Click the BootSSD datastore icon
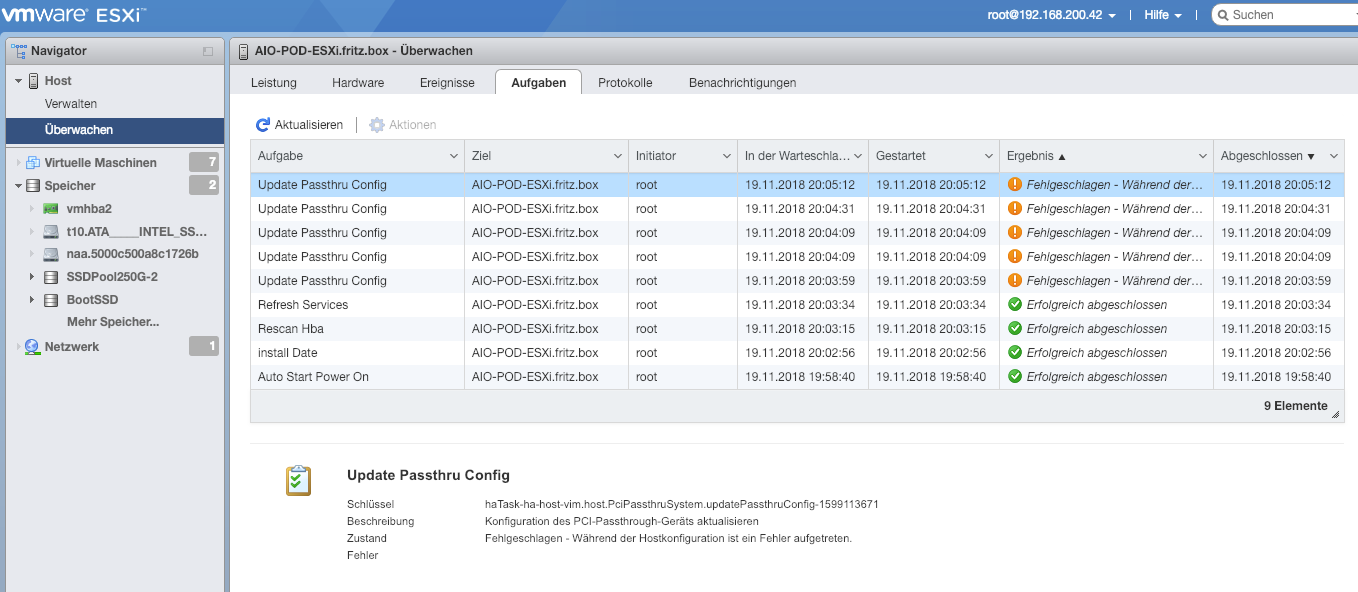 50,300
